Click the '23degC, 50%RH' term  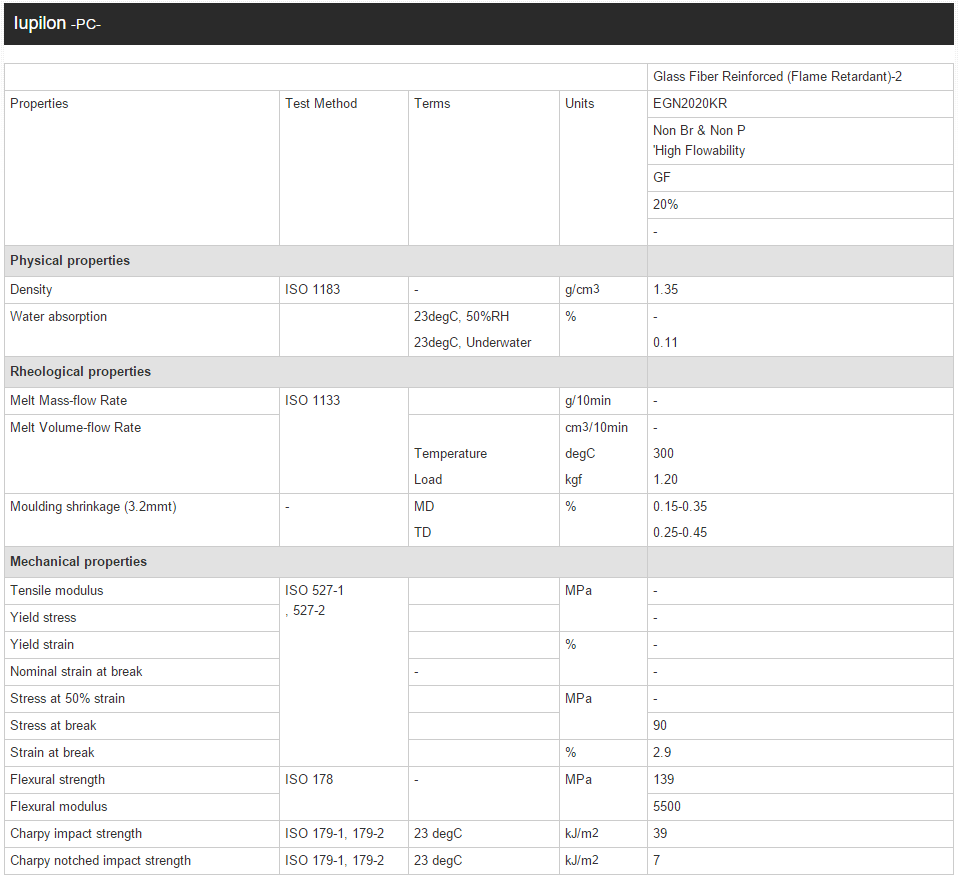461,316
